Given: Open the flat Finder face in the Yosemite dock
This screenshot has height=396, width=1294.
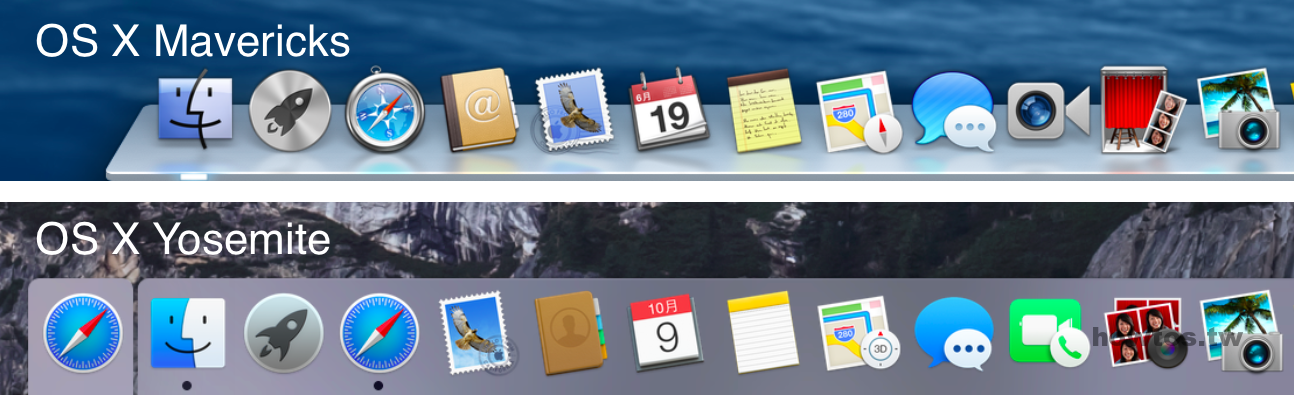Looking at the screenshot, I should (x=187, y=332).
